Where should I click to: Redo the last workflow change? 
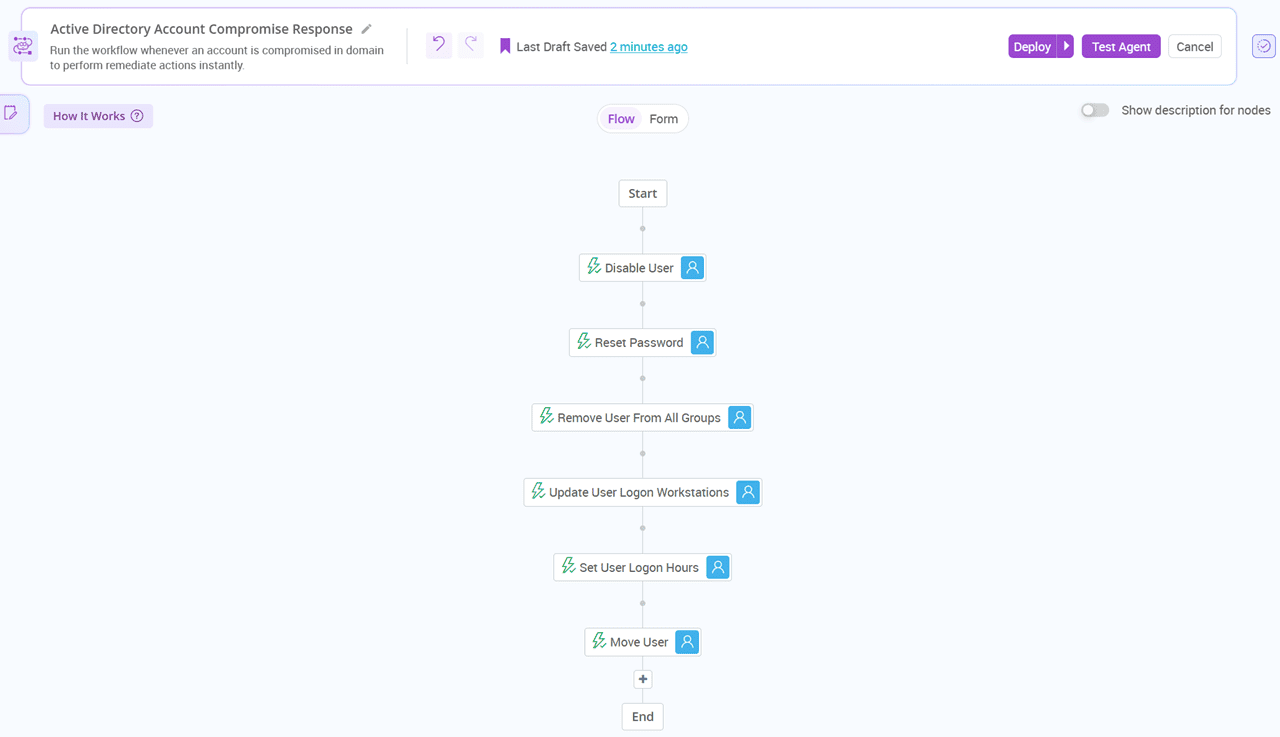coord(470,45)
